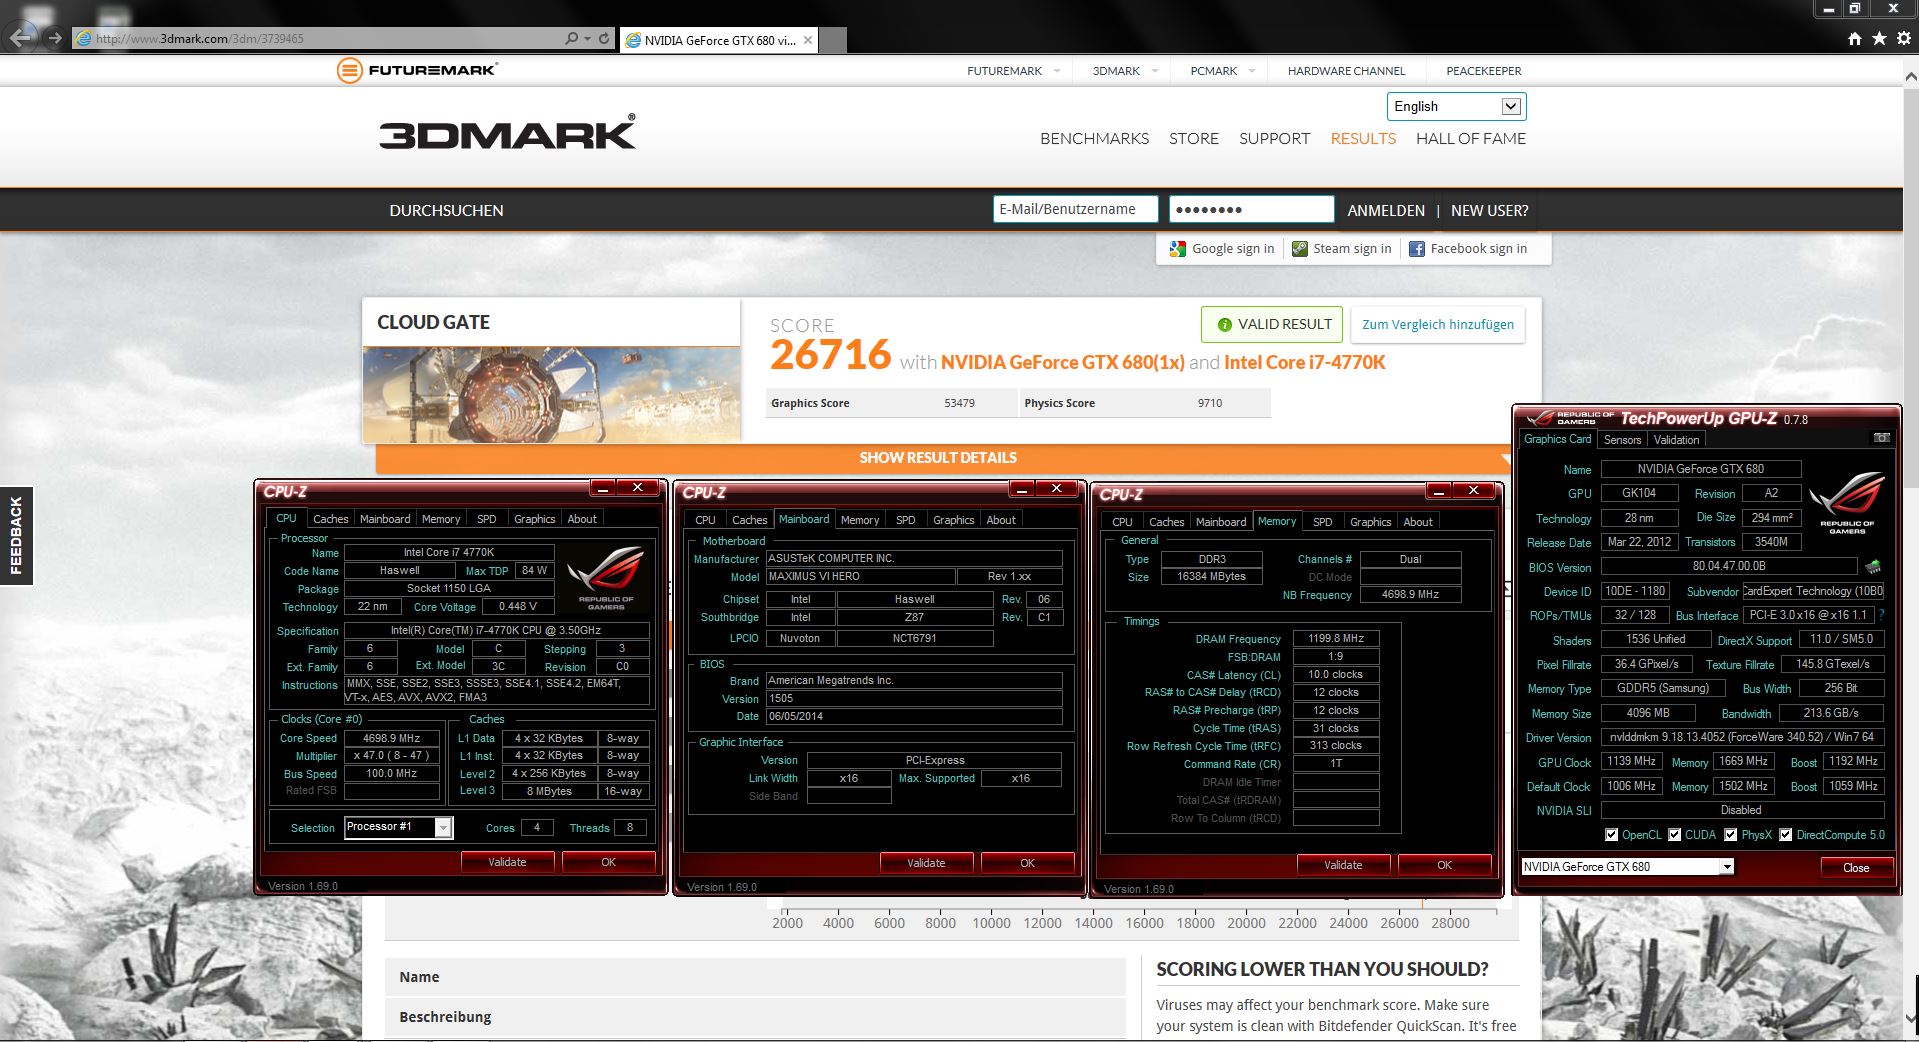The width and height of the screenshot is (1919, 1042).
Task: Click the Facebook sign in icon
Action: coord(1417,249)
